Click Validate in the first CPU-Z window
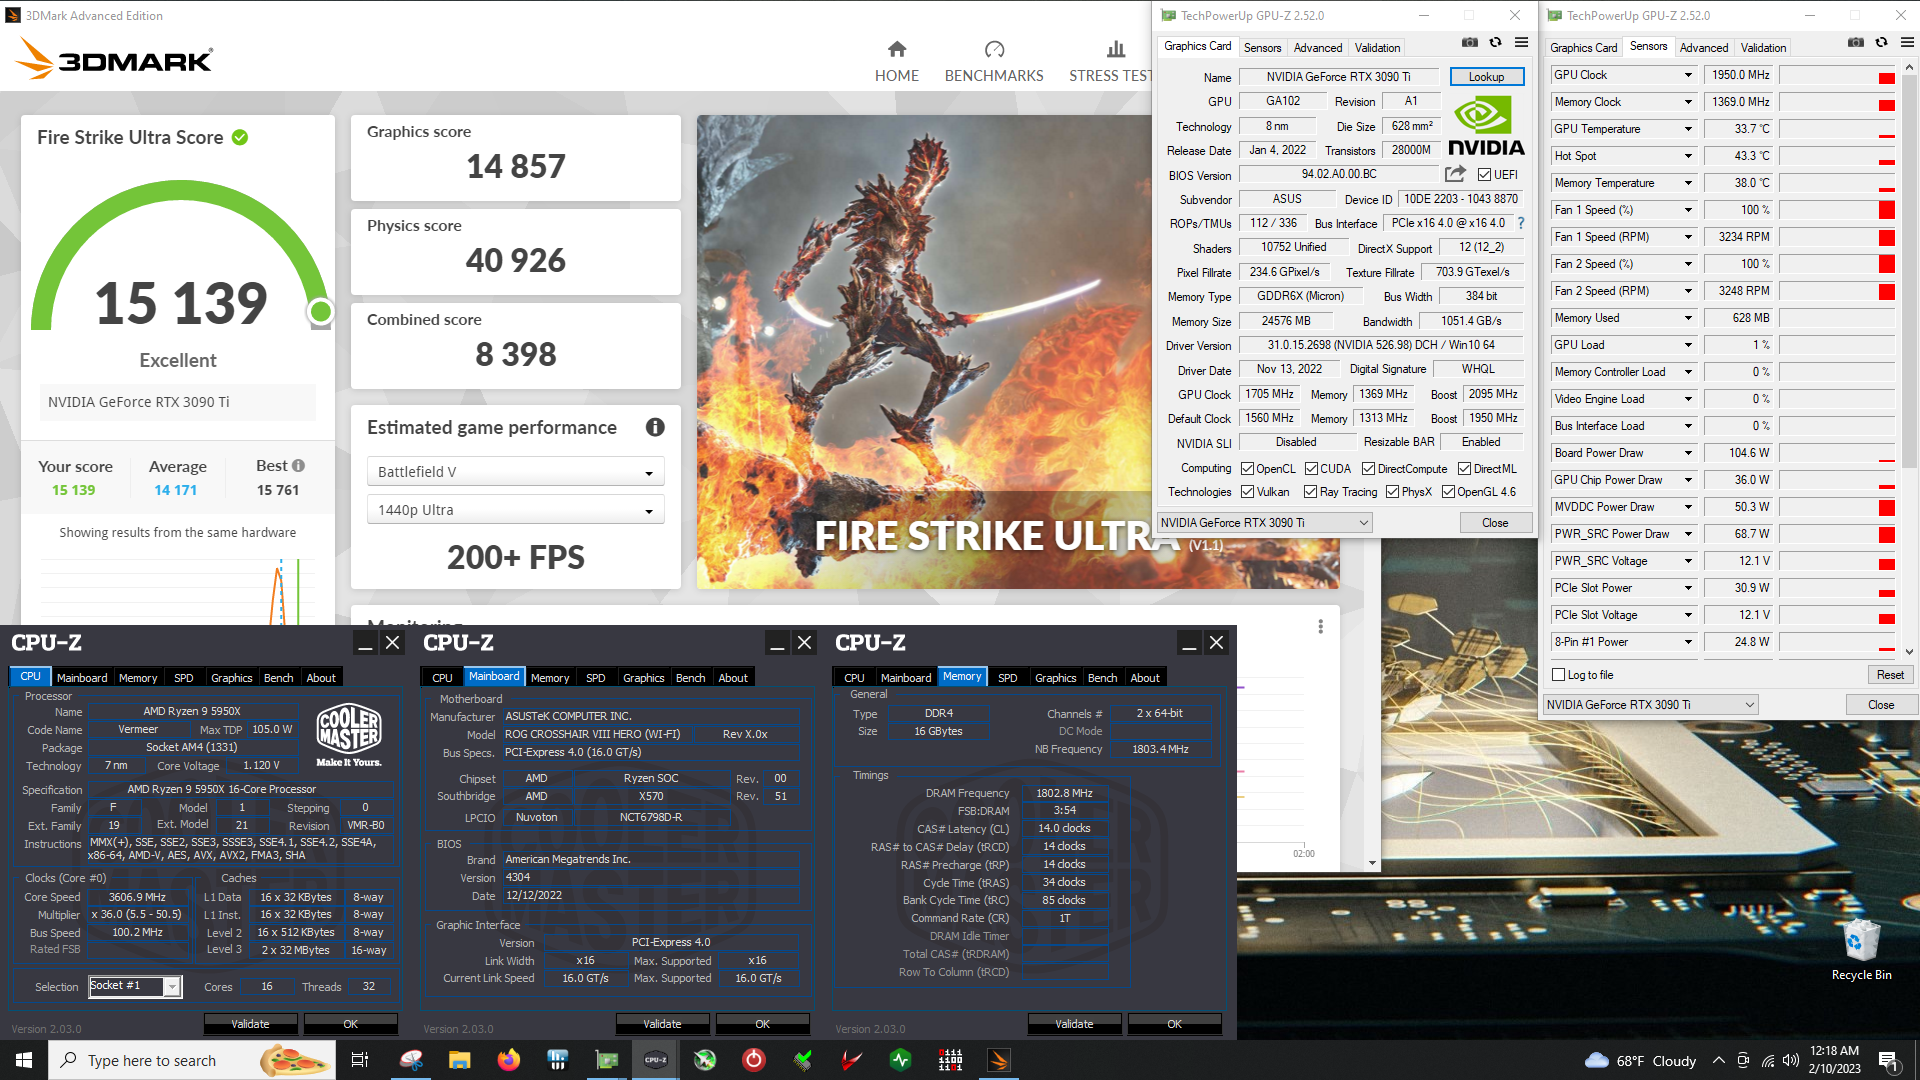Viewport: 1920px width, 1080px height. (x=250, y=1024)
